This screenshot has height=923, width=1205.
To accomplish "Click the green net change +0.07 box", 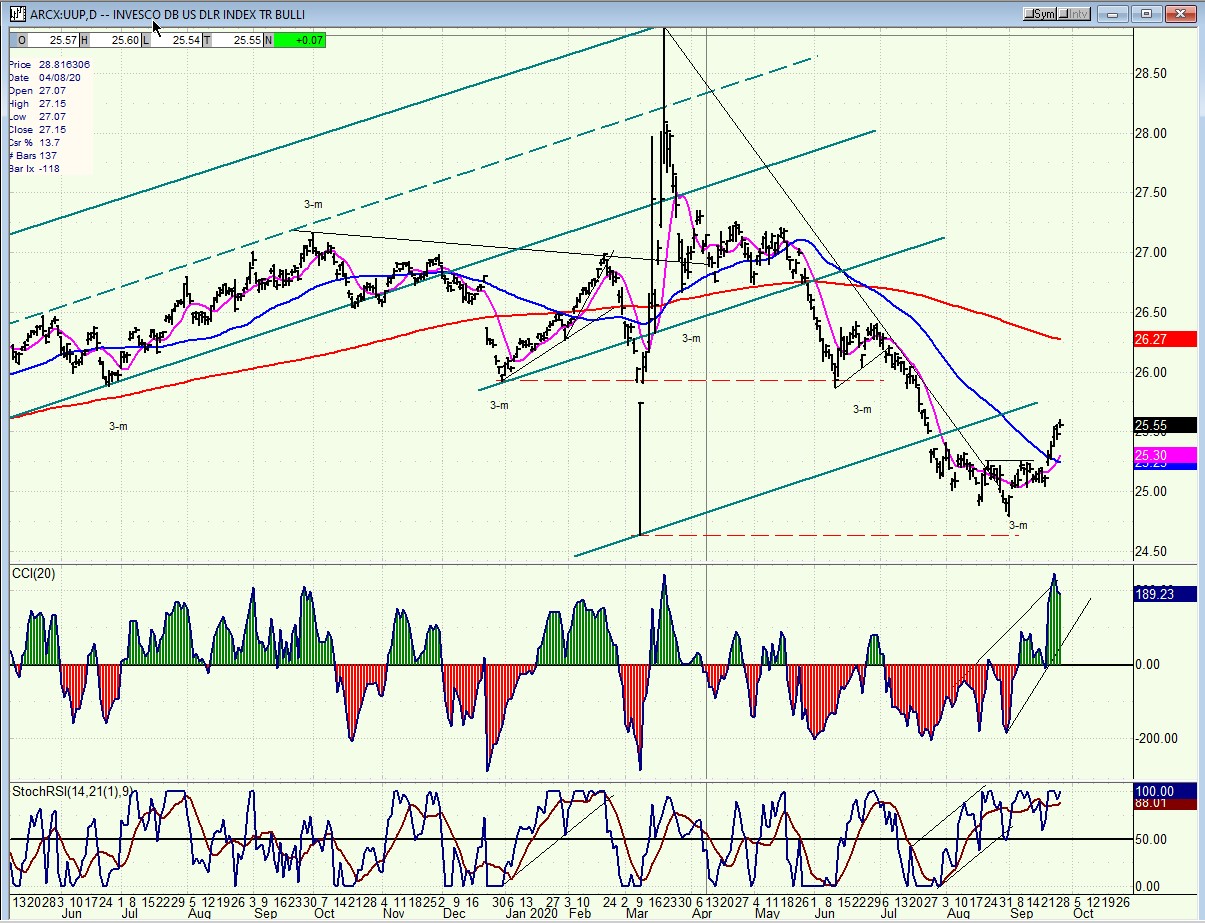I will [x=298, y=39].
